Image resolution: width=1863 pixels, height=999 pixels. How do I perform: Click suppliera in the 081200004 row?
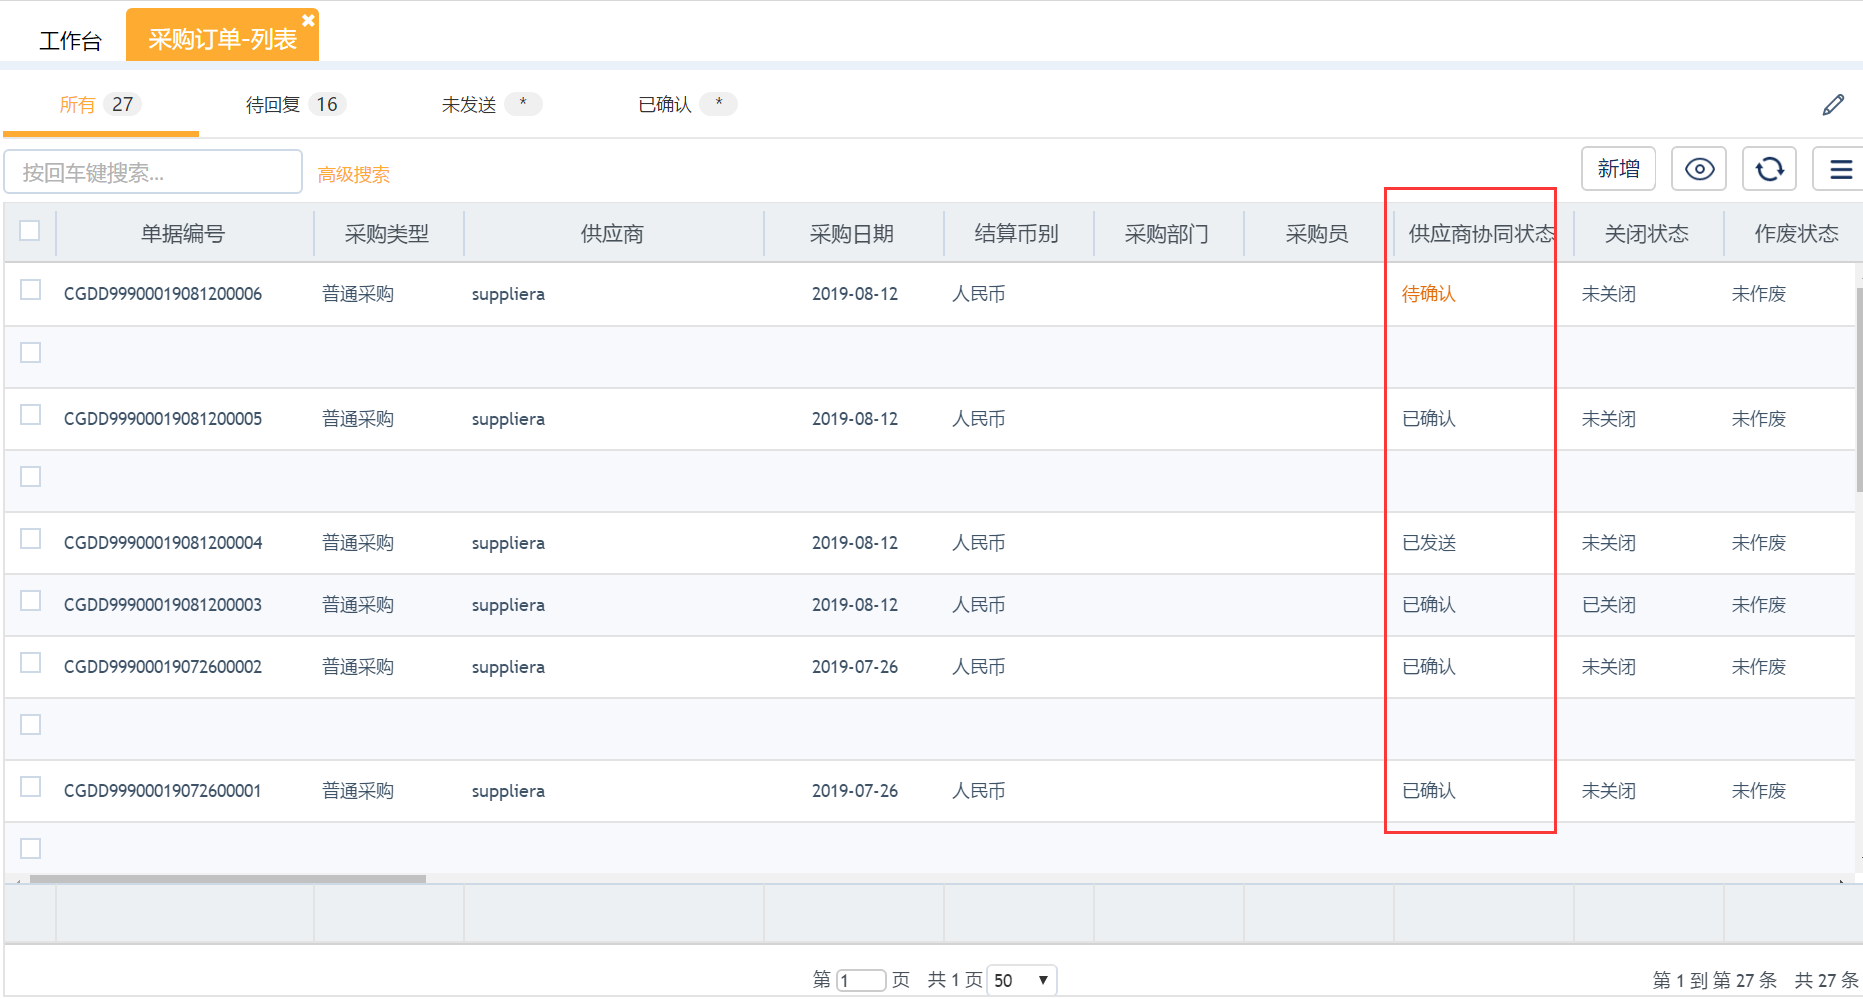tap(508, 543)
